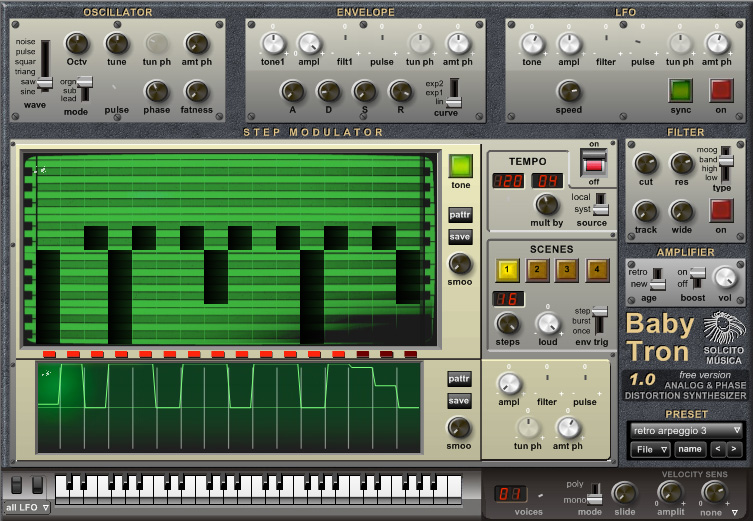Select scene 3 button
Screen dimensions: 753x521
567,270
